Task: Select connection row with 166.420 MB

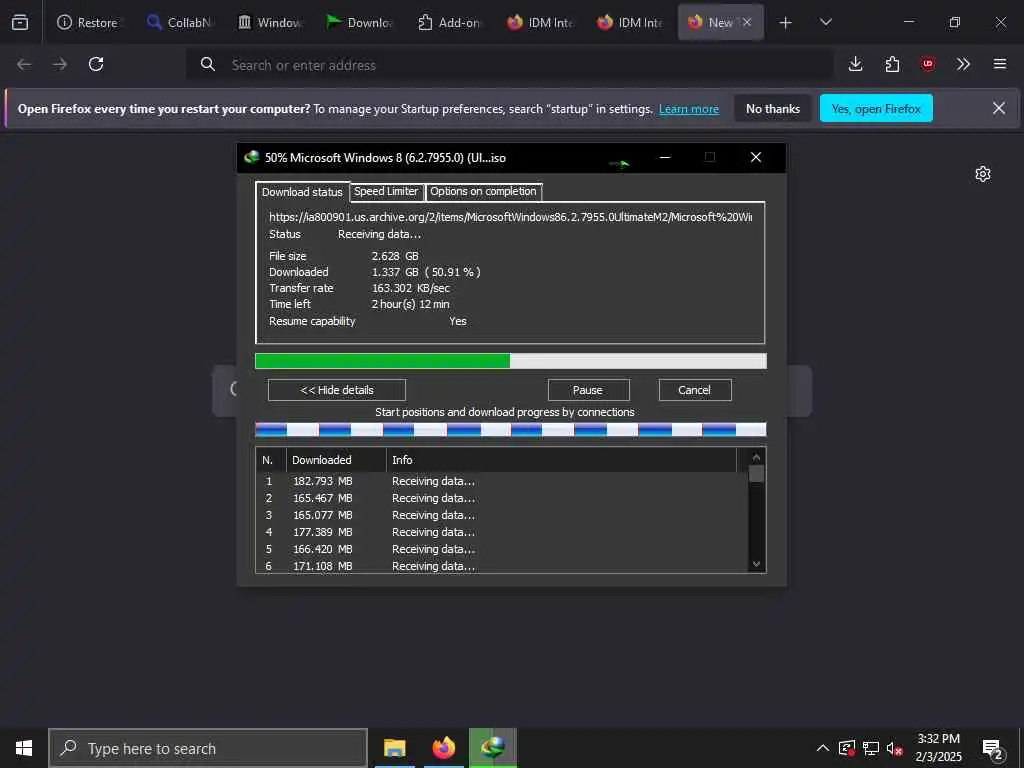Action: (x=502, y=549)
